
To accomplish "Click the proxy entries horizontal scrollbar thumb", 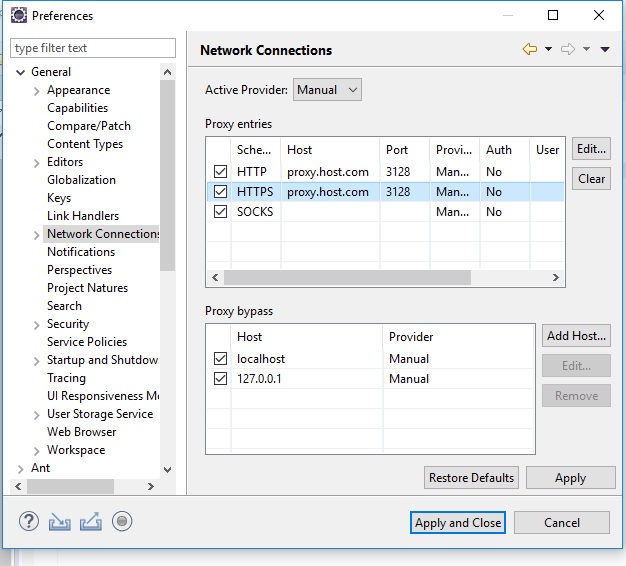I will [x=347, y=277].
